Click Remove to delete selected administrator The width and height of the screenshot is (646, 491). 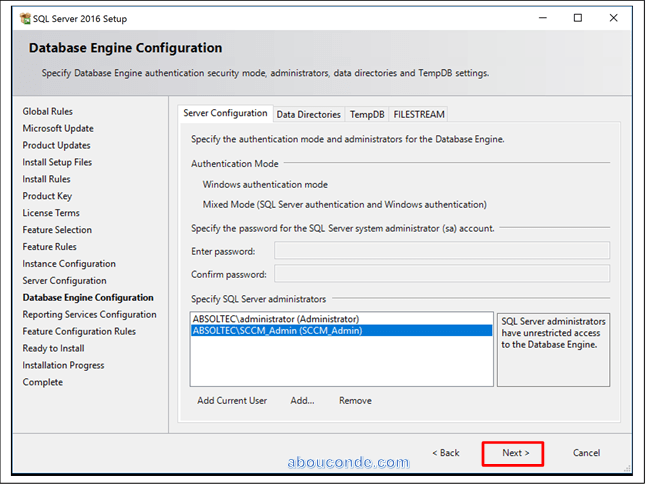click(x=355, y=401)
